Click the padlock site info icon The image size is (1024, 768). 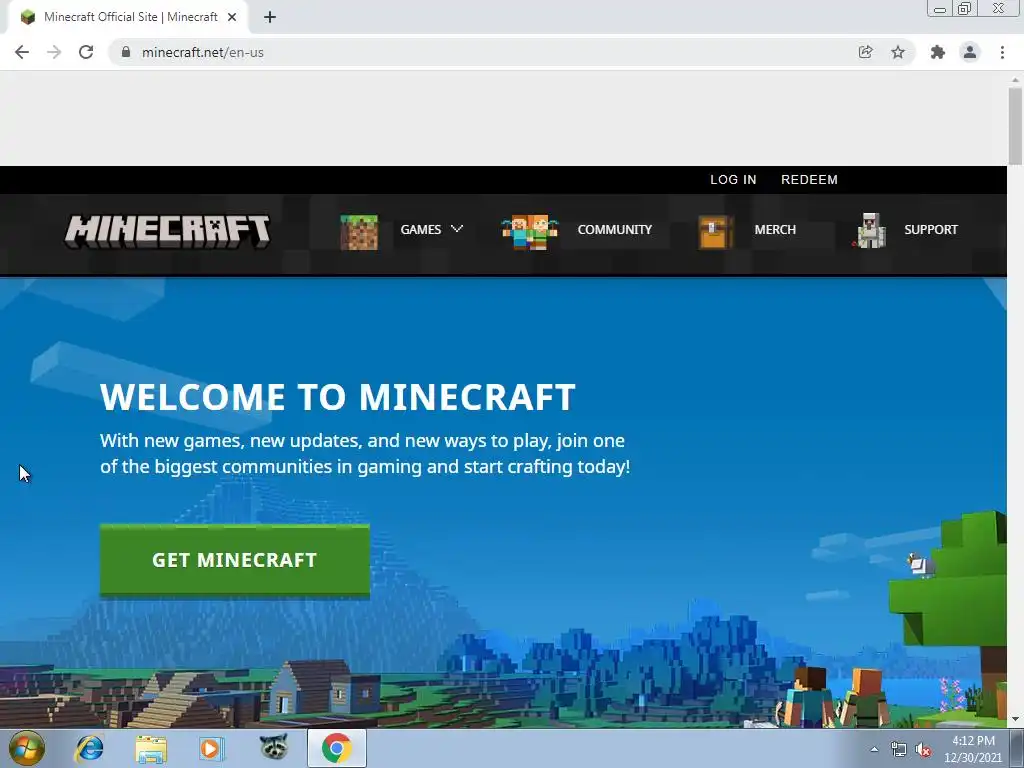126,52
